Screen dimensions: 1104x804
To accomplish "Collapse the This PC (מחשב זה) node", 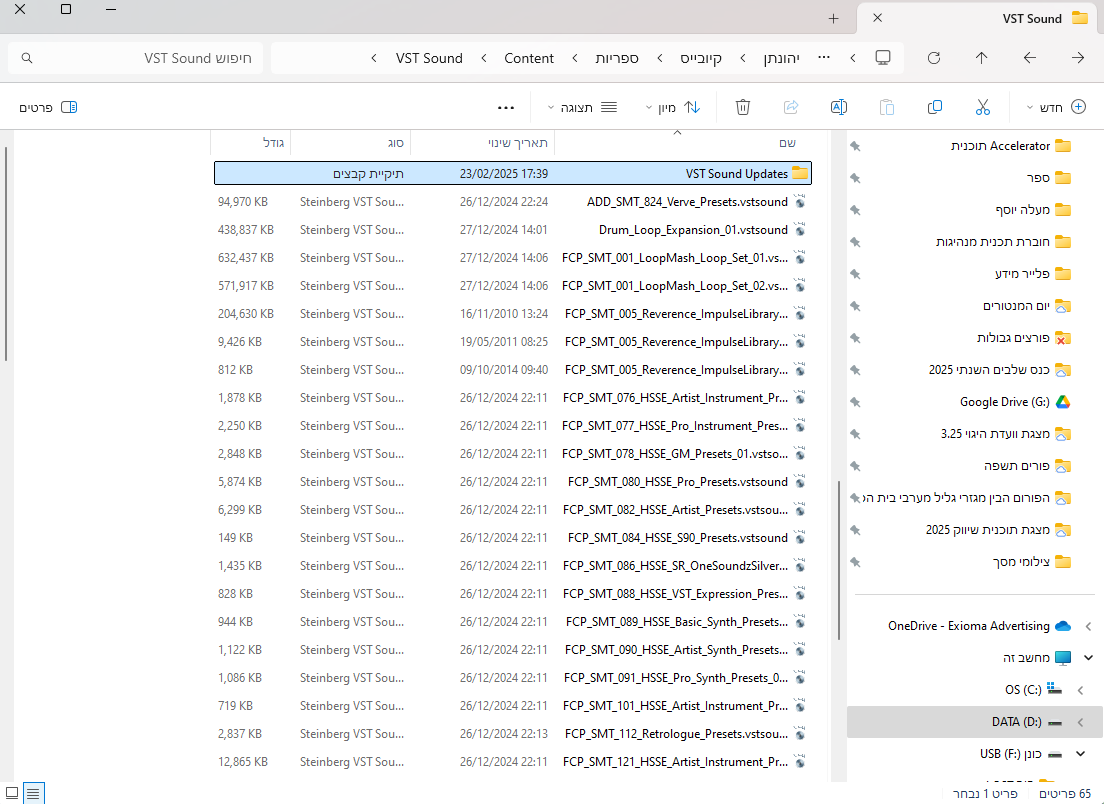I will click(1089, 658).
